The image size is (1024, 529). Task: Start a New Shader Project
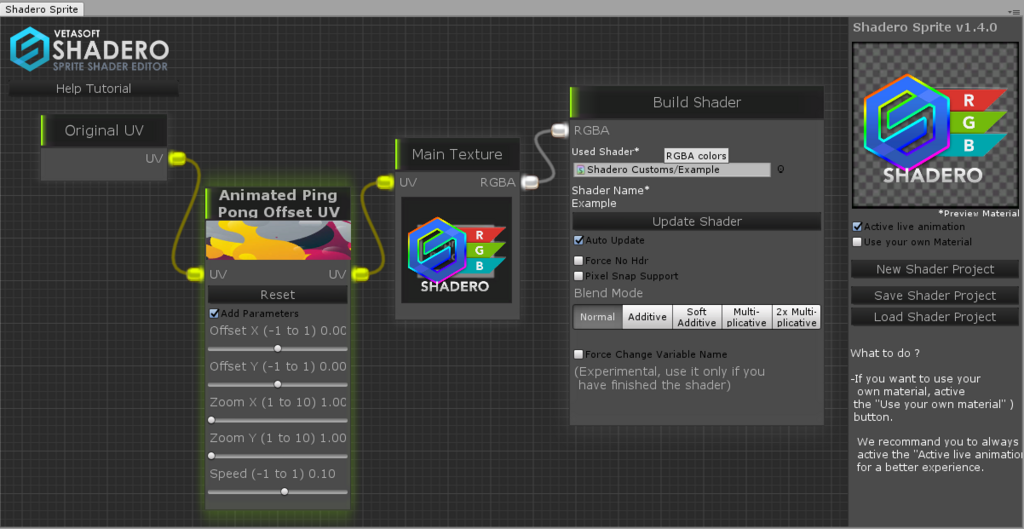[935, 269]
